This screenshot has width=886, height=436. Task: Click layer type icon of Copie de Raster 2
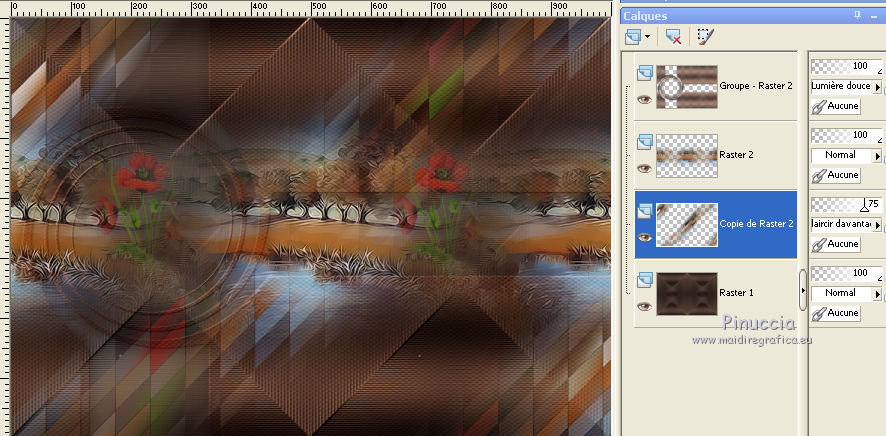click(645, 211)
